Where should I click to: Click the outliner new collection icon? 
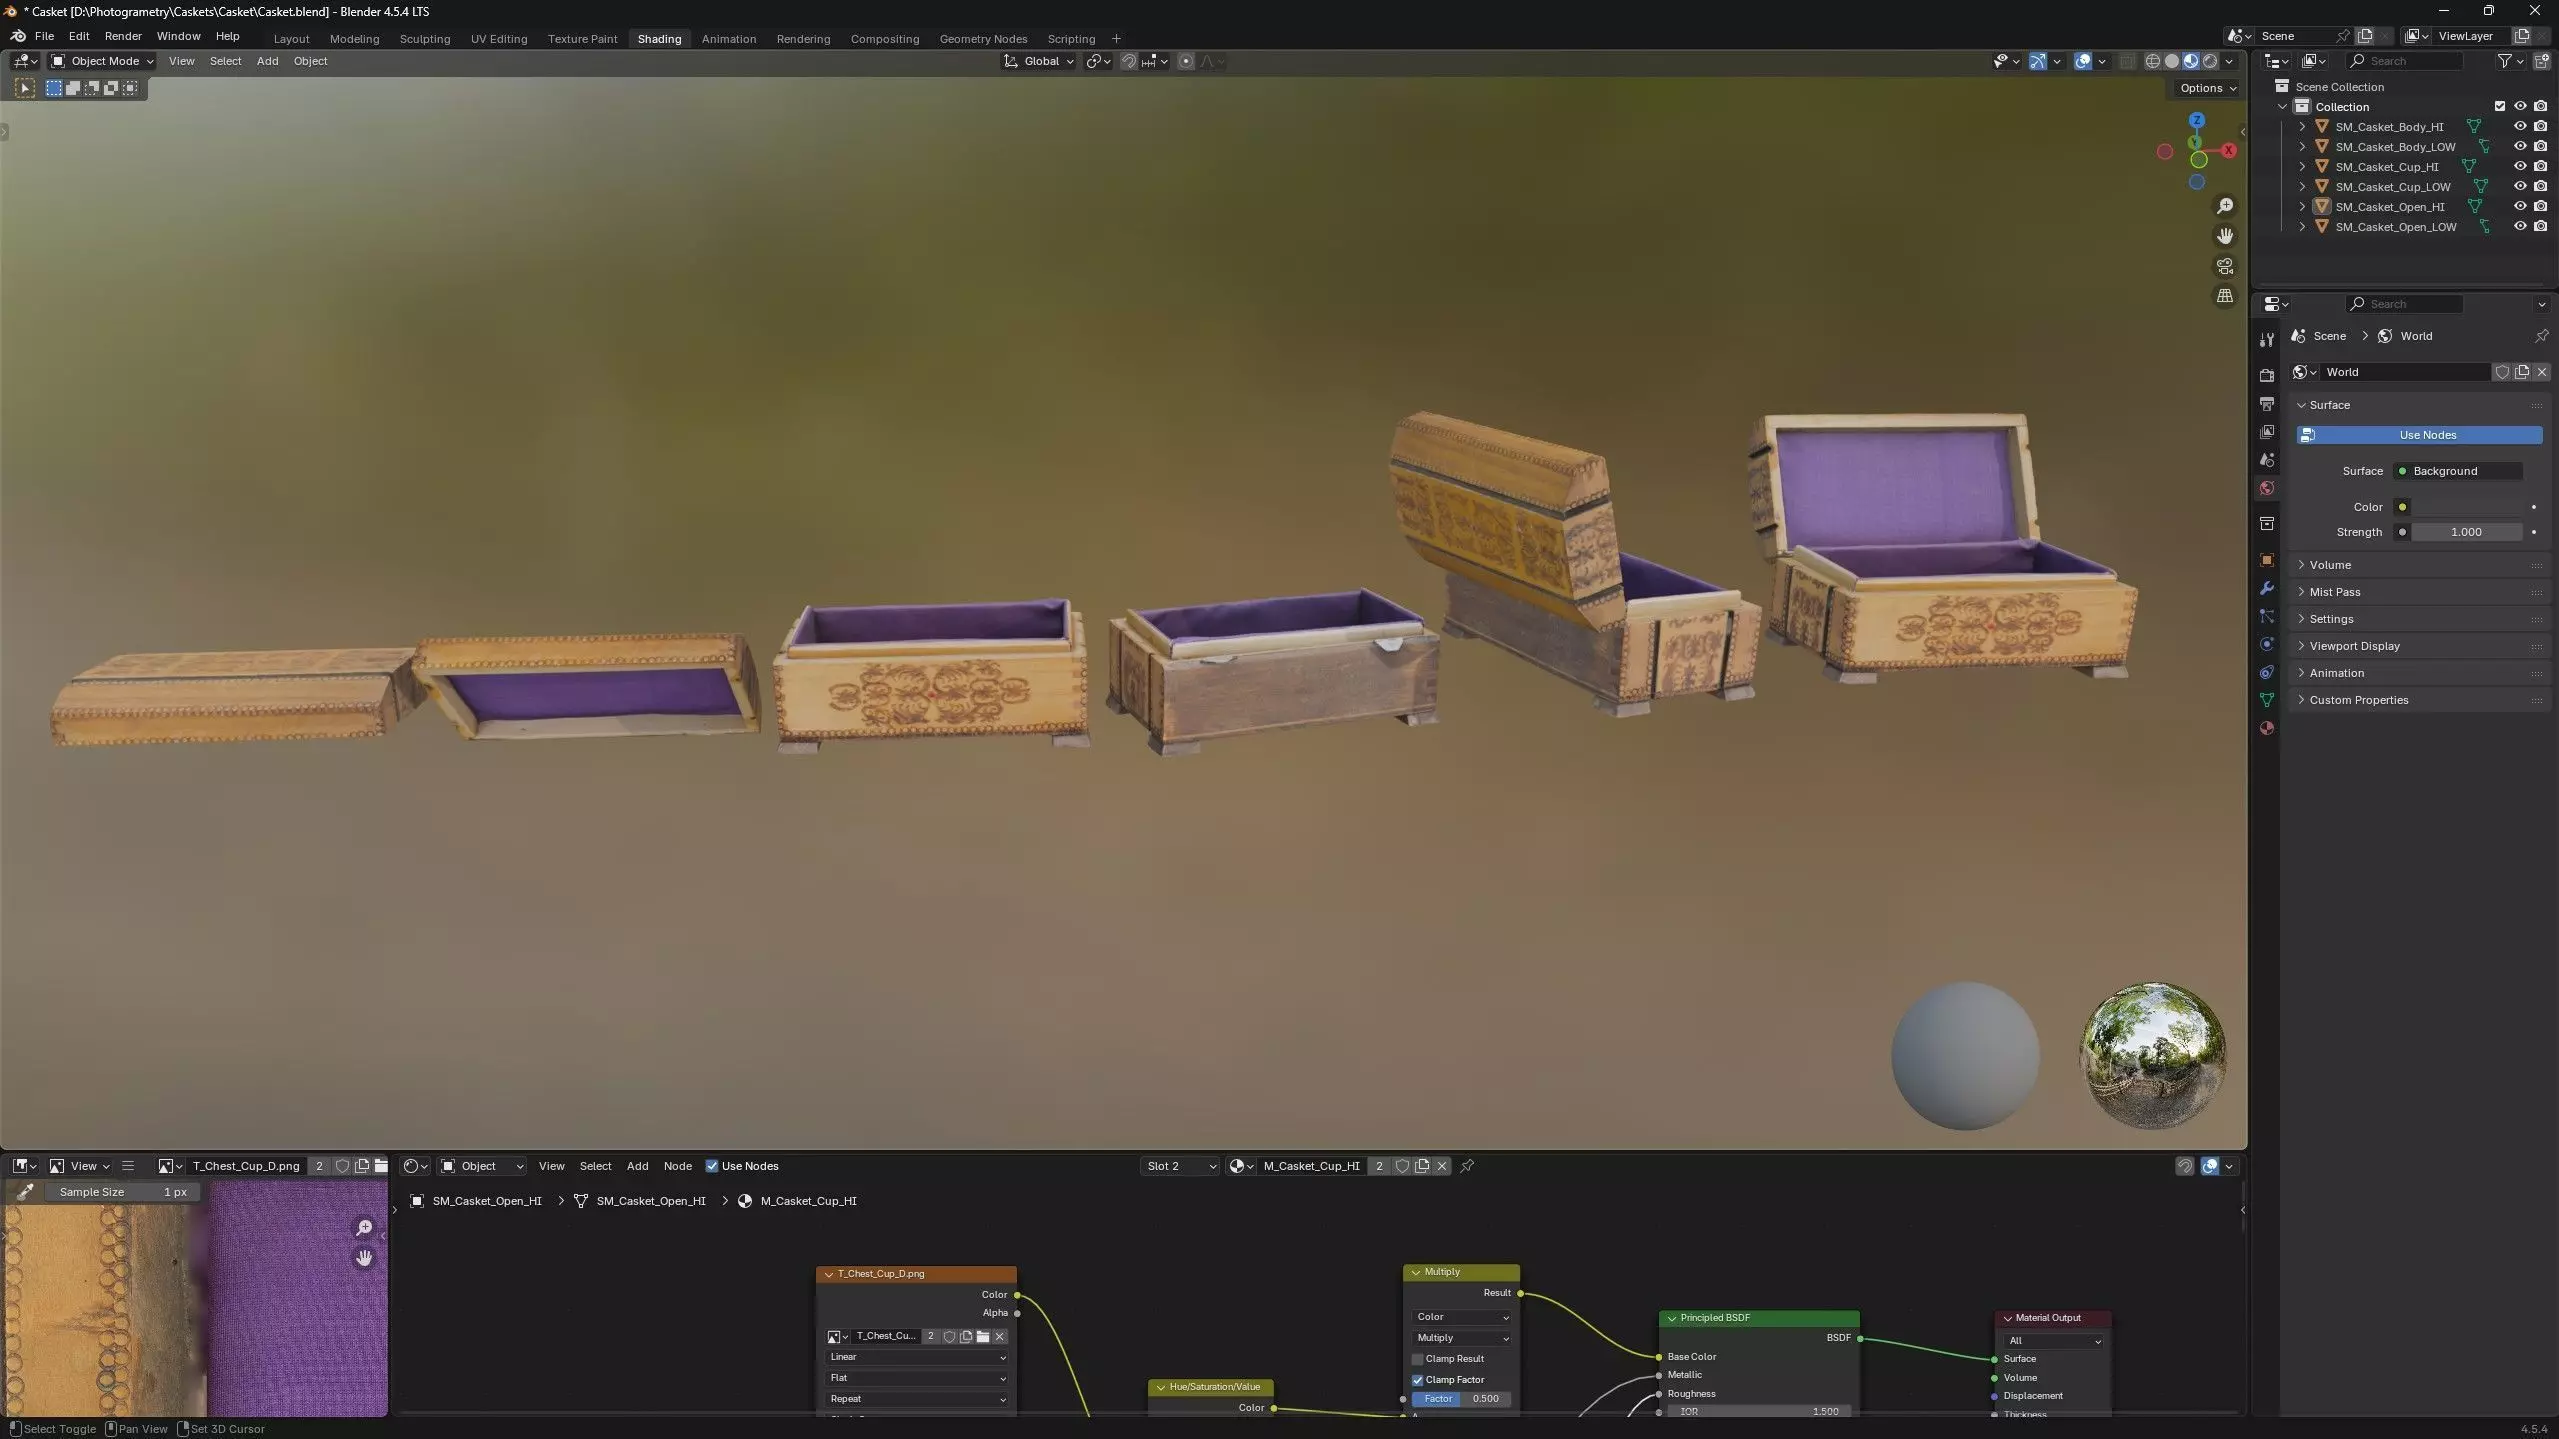tap(2541, 61)
